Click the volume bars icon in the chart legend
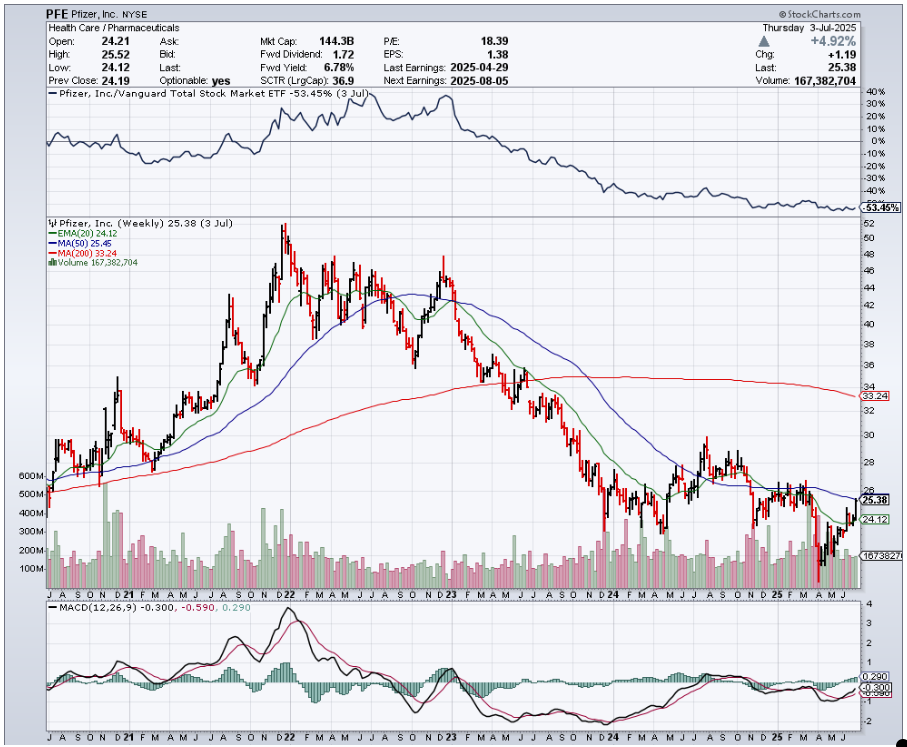Viewport: 907px width, 747px height. pos(53,263)
